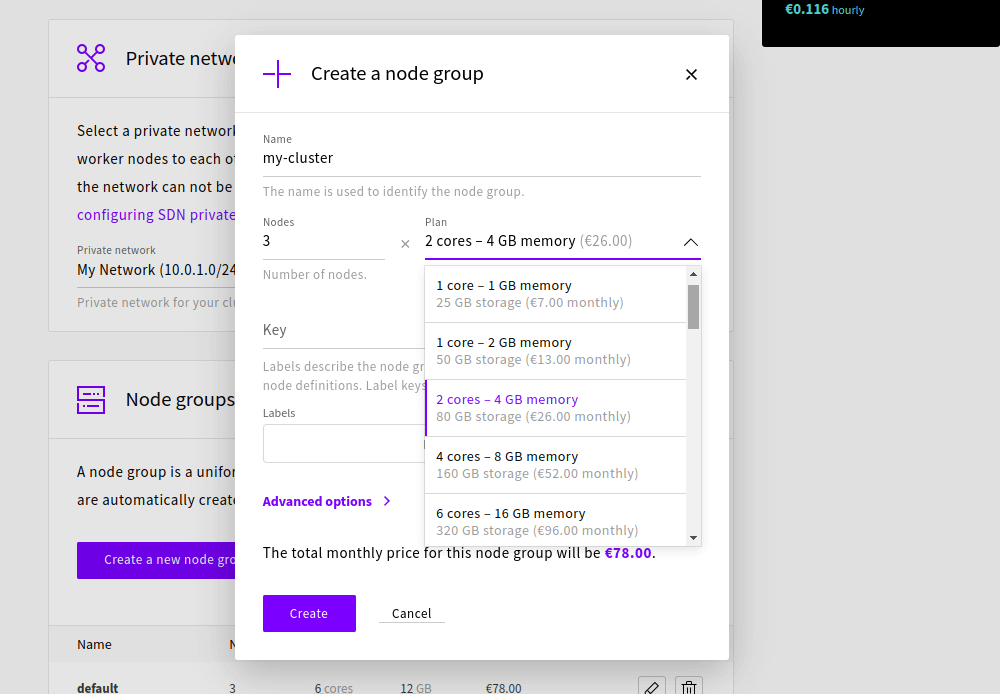The width and height of the screenshot is (1000, 694).
Task: Pick 6 cores – 16 GB memory plan
Action: [x=555, y=520]
